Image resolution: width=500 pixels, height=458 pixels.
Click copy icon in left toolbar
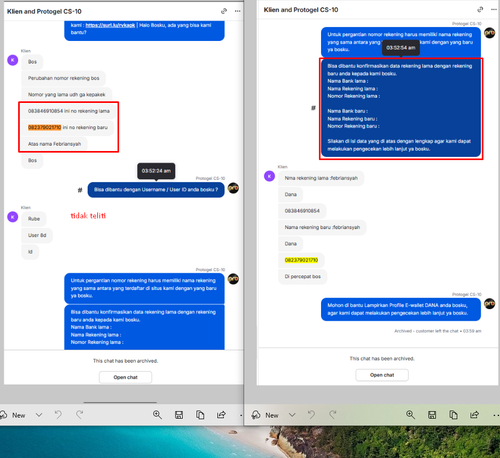[x=200, y=415]
